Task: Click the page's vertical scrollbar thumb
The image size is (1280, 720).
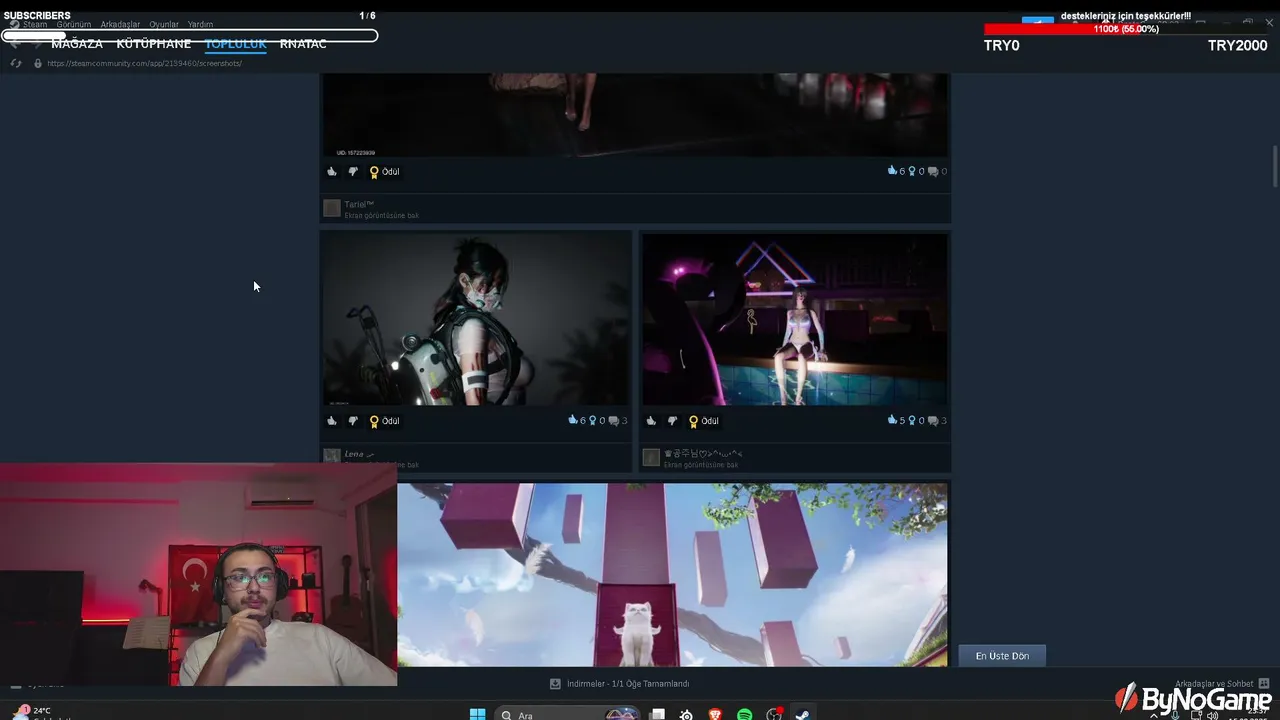Action: [x=1275, y=166]
